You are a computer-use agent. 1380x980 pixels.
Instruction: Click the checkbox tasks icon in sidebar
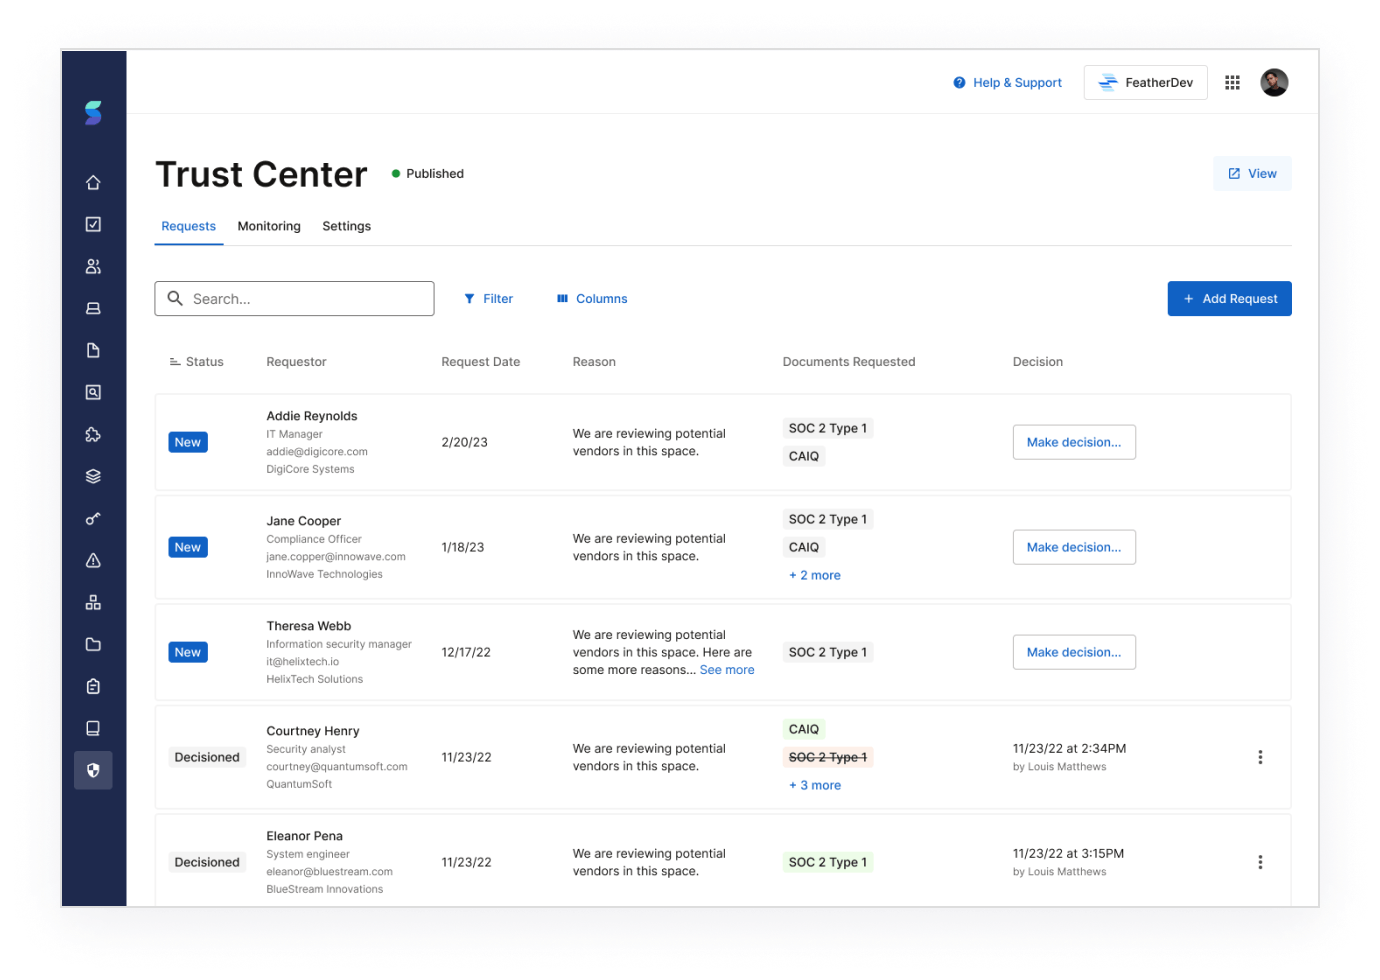(x=93, y=225)
